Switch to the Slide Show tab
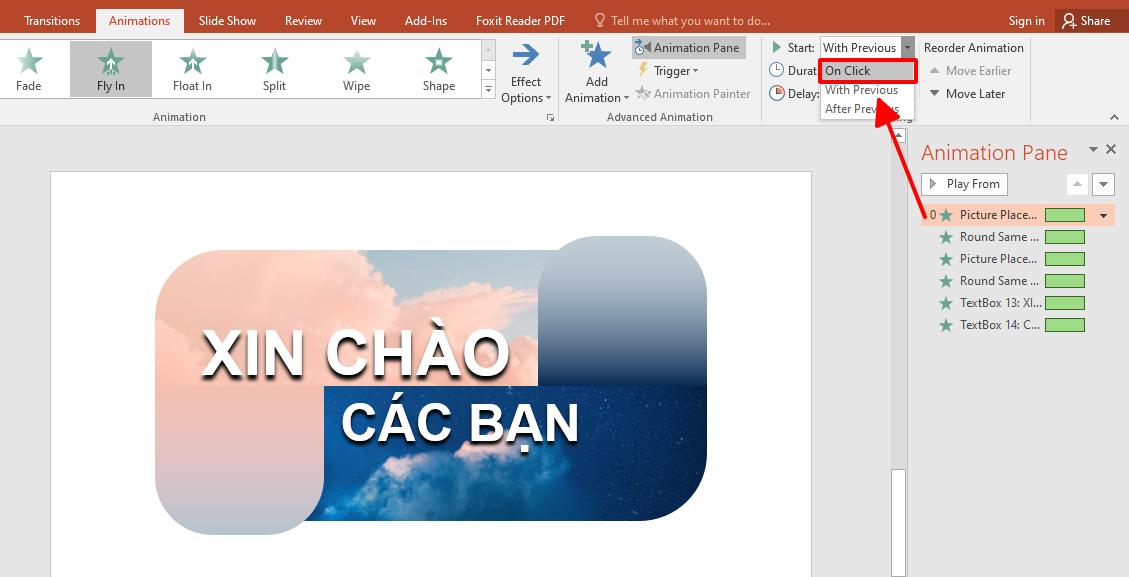Viewport: 1129px width, 577px height. tap(227, 19)
